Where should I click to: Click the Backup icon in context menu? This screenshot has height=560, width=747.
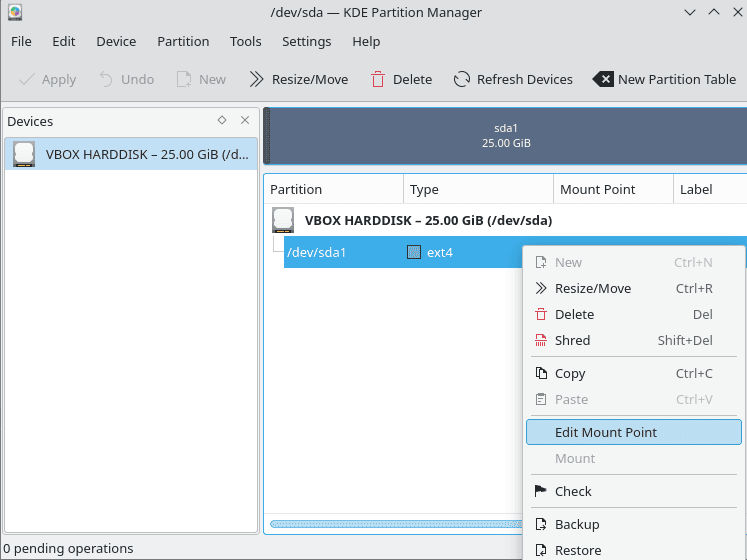(x=541, y=524)
